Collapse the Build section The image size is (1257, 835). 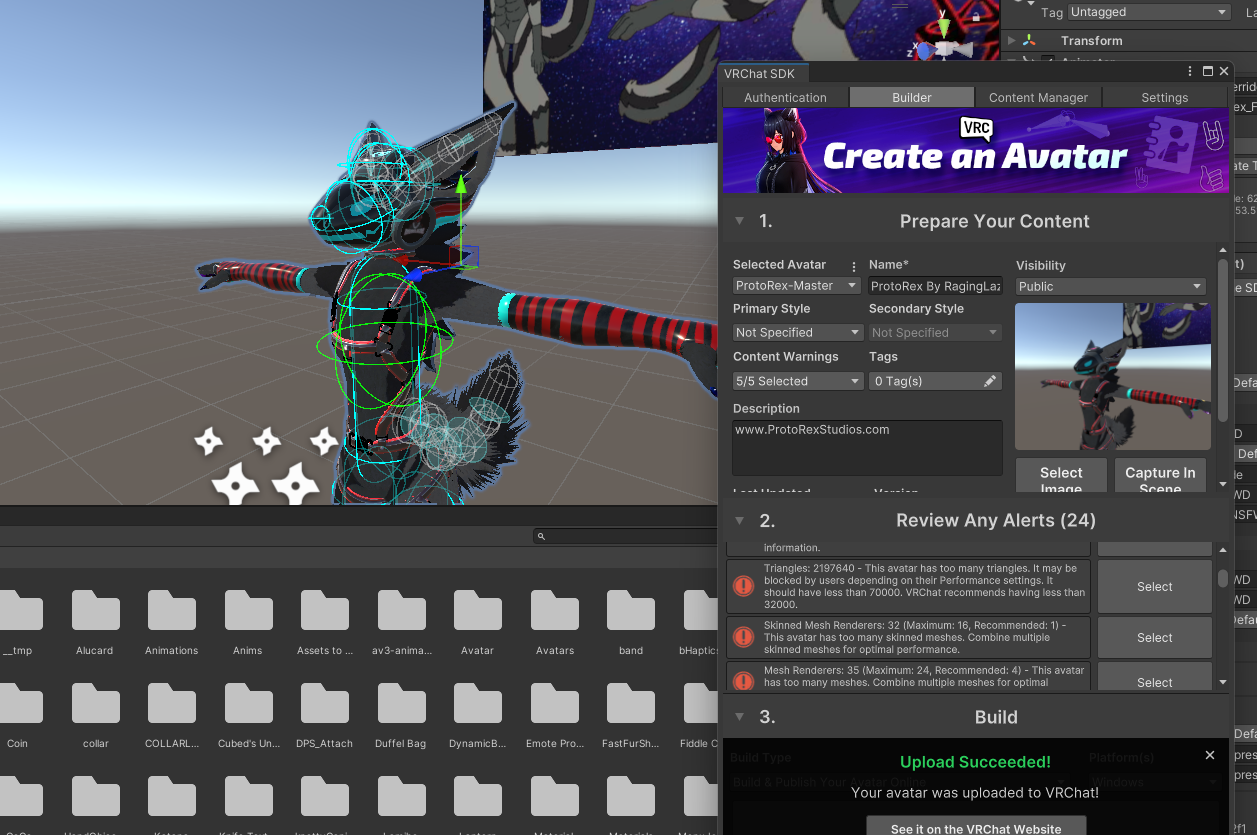(739, 717)
